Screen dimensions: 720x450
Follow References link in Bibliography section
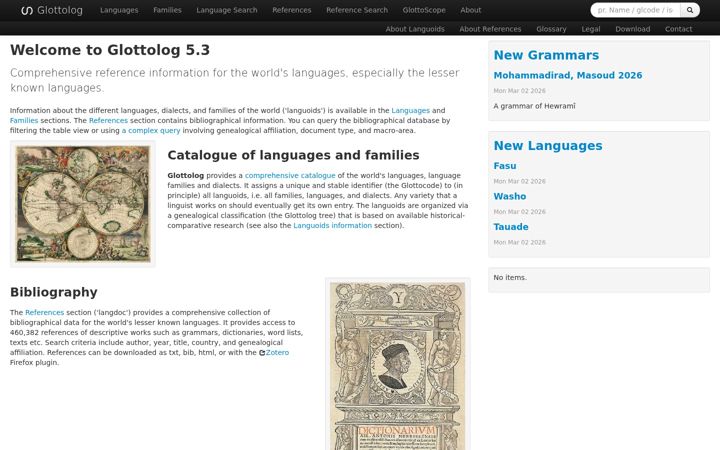click(45, 313)
